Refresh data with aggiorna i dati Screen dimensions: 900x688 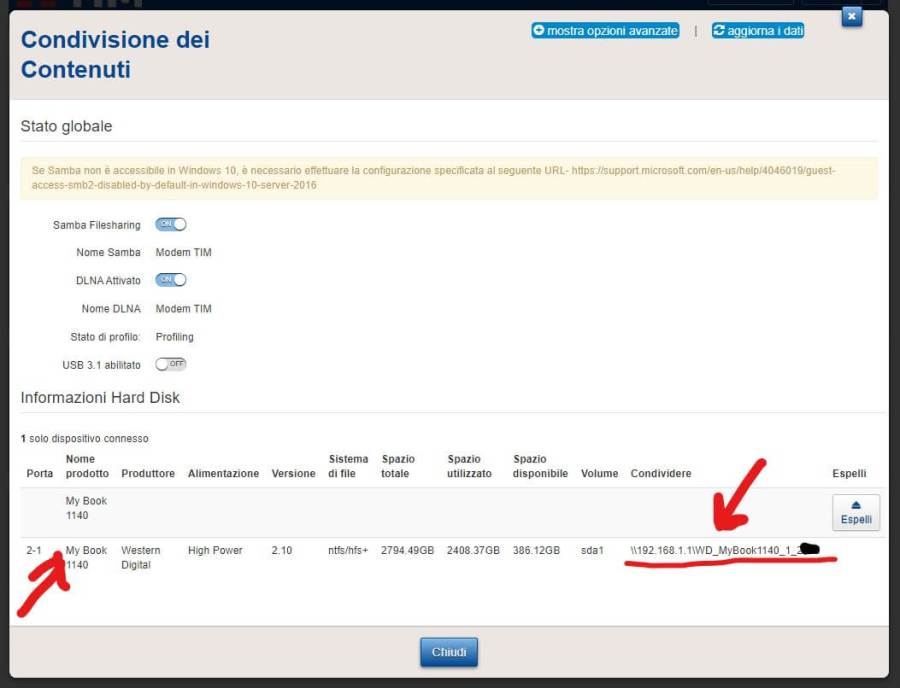pos(758,31)
